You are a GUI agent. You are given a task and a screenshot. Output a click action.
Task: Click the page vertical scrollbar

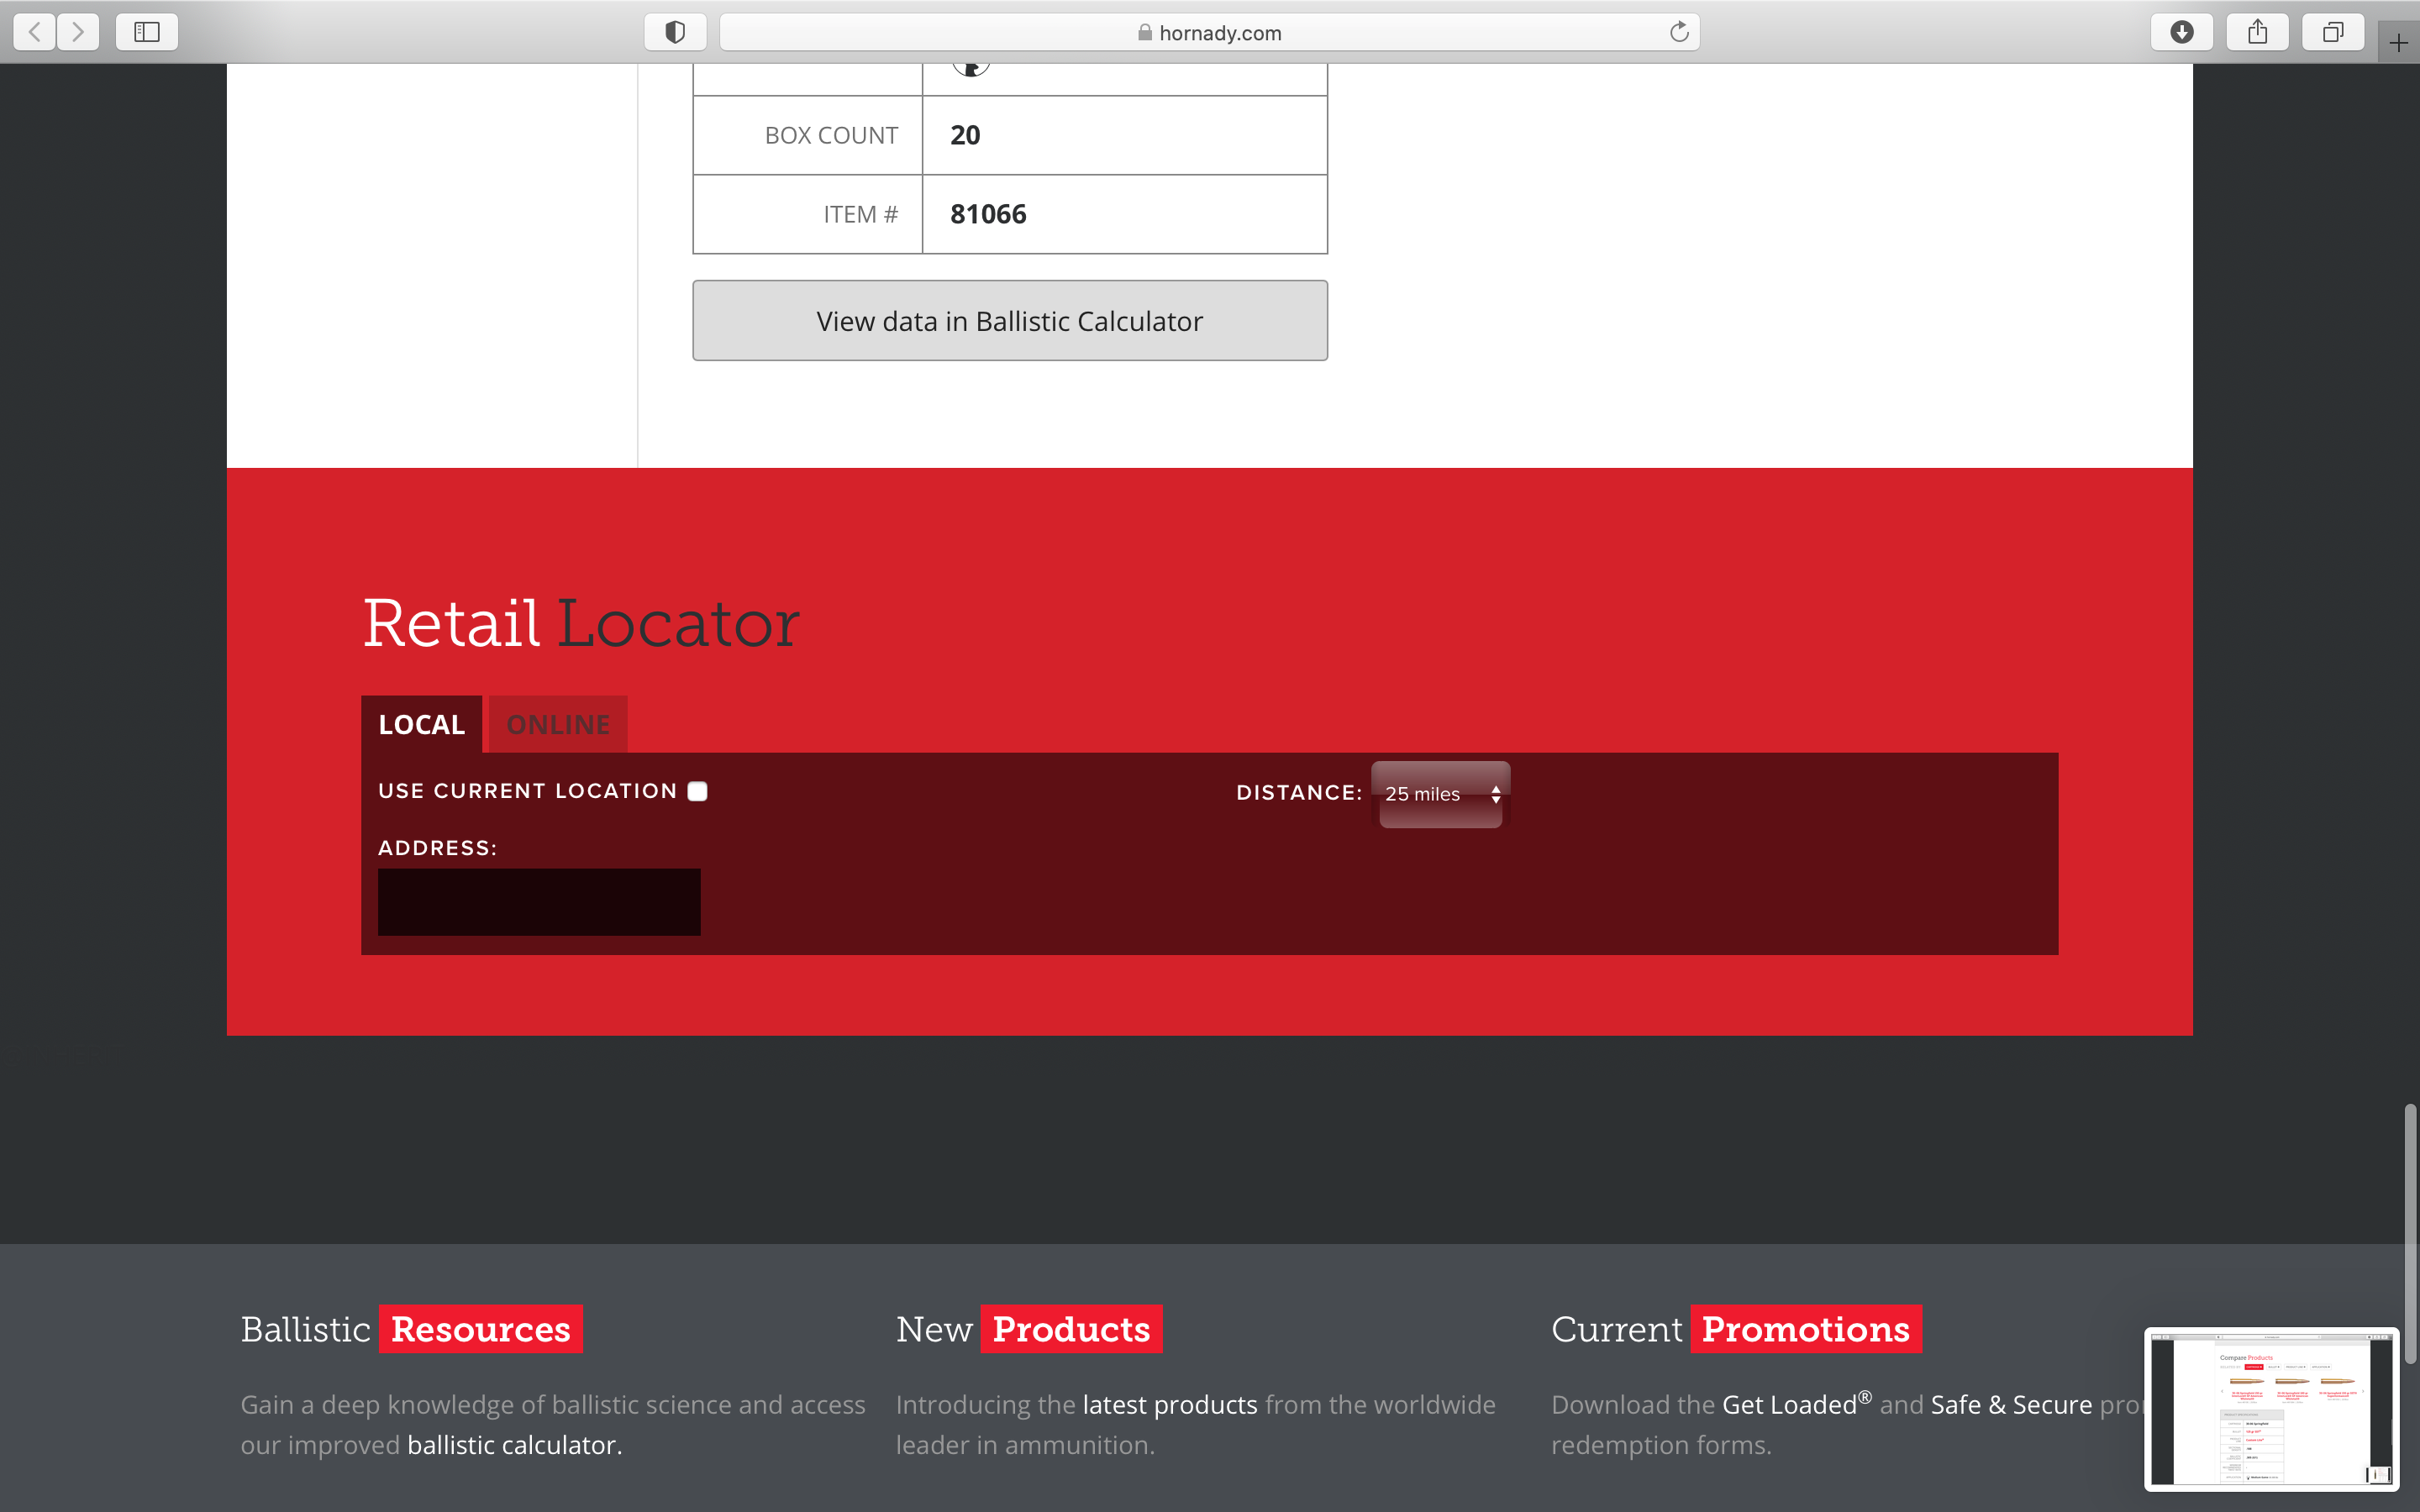coord(2410,1233)
